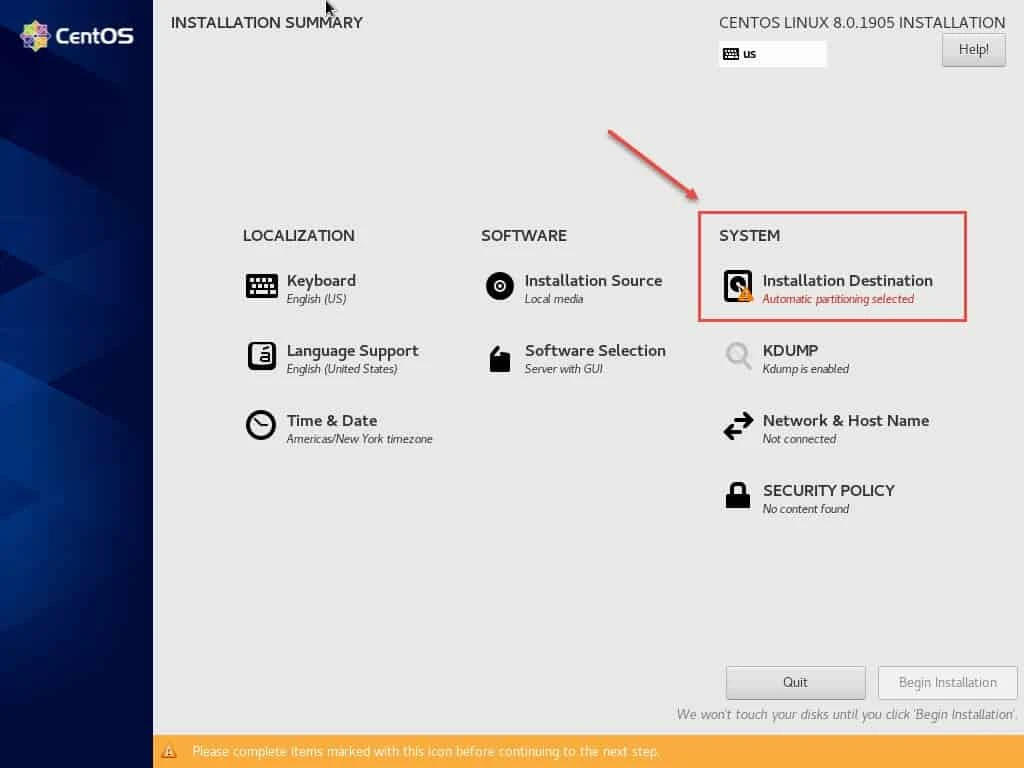Select the Network & Host Name label
The height and width of the screenshot is (768, 1024).
pyautogui.click(x=845, y=420)
